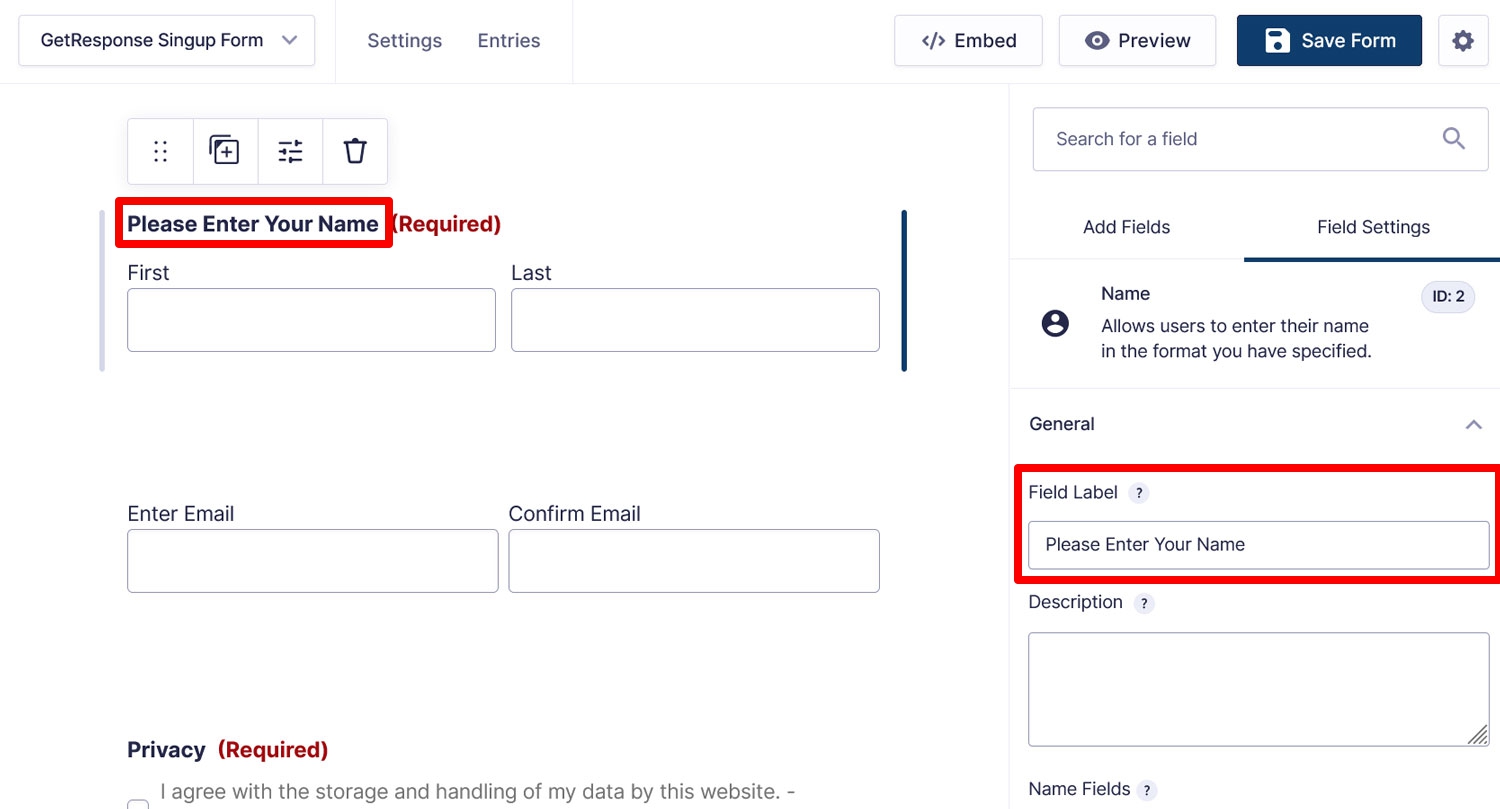Open the Entries menu item
This screenshot has width=1500, height=809.
pyautogui.click(x=509, y=41)
